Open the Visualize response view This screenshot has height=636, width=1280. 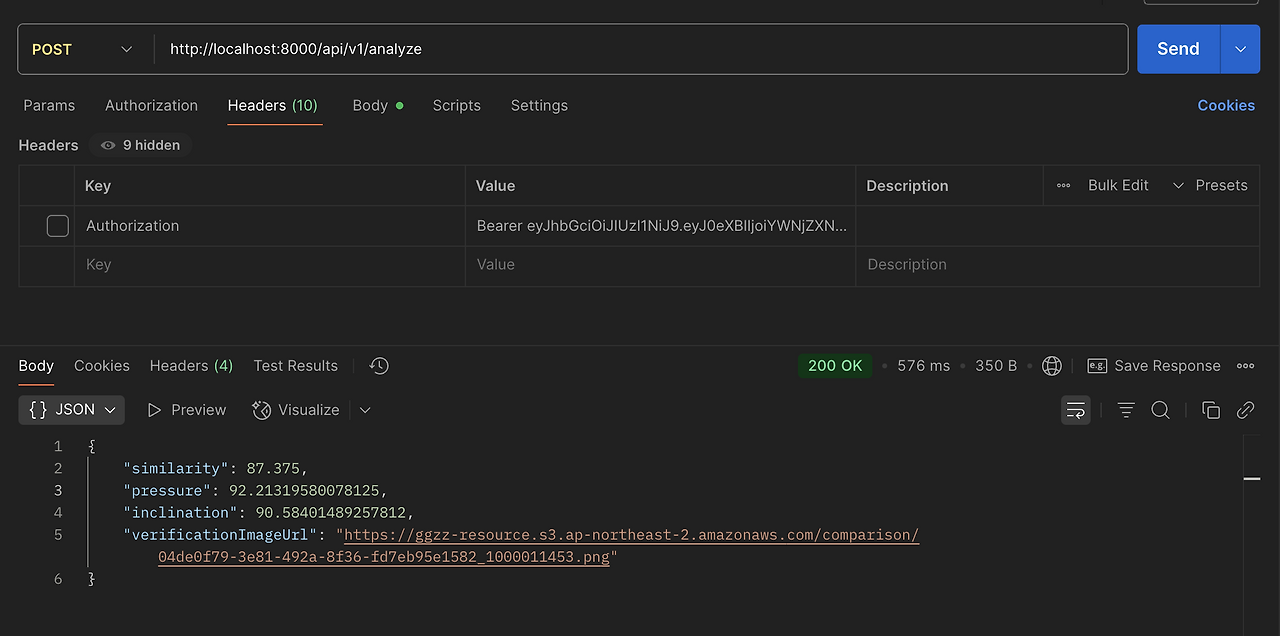click(x=296, y=410)
